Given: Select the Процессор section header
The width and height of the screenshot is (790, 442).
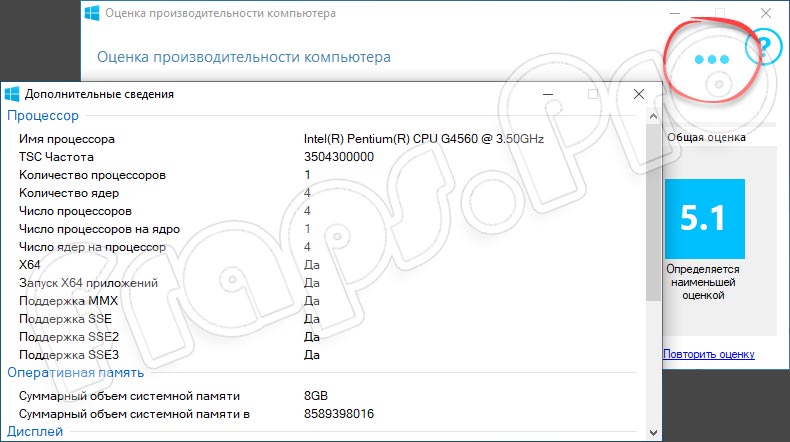Looking at the screenshot, I should (43, 116).
